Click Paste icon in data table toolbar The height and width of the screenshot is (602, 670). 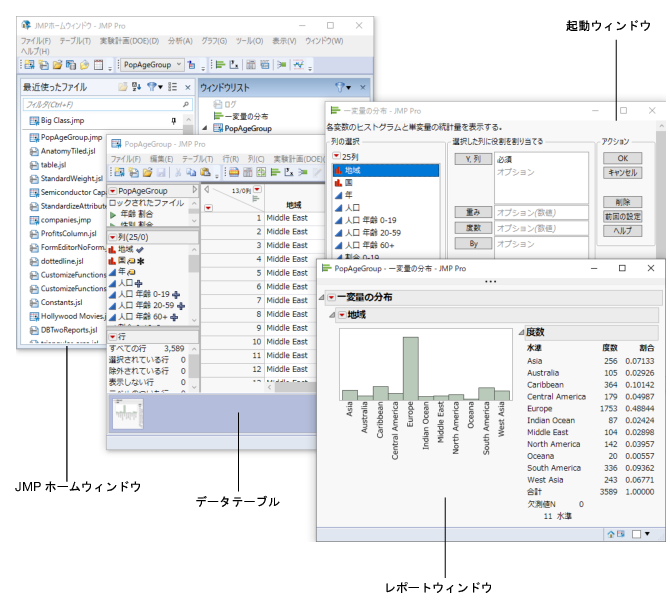click(x=206, y=172)
